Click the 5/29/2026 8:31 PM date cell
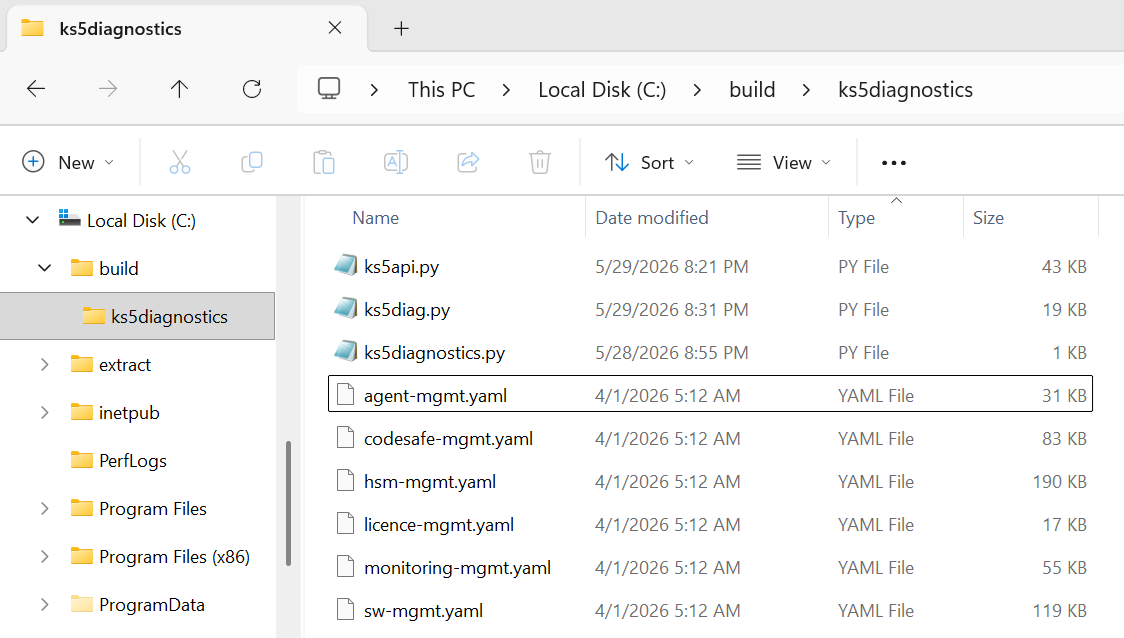 click(x=672, y=310)
